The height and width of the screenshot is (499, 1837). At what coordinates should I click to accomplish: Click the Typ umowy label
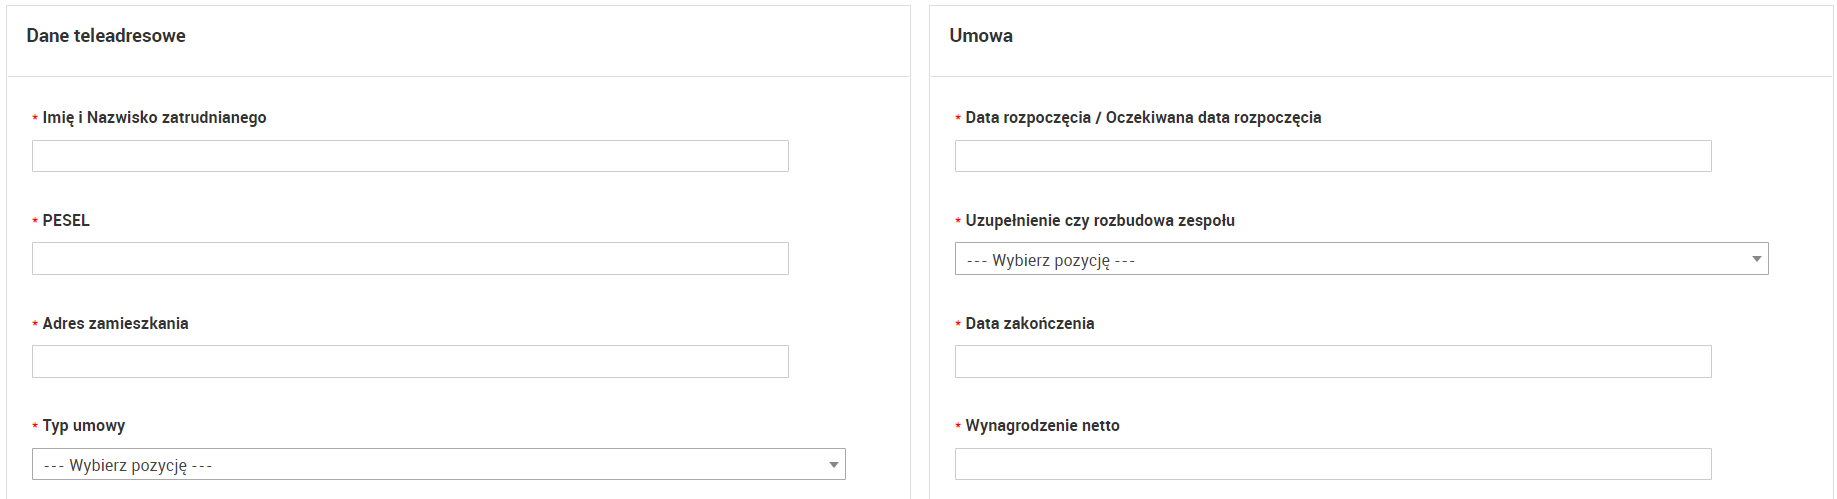[x=84, y=426]
